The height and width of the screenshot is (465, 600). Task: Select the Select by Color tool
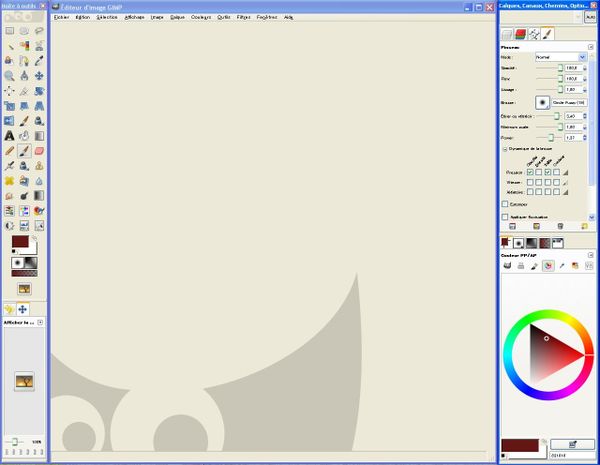point(24,46)
